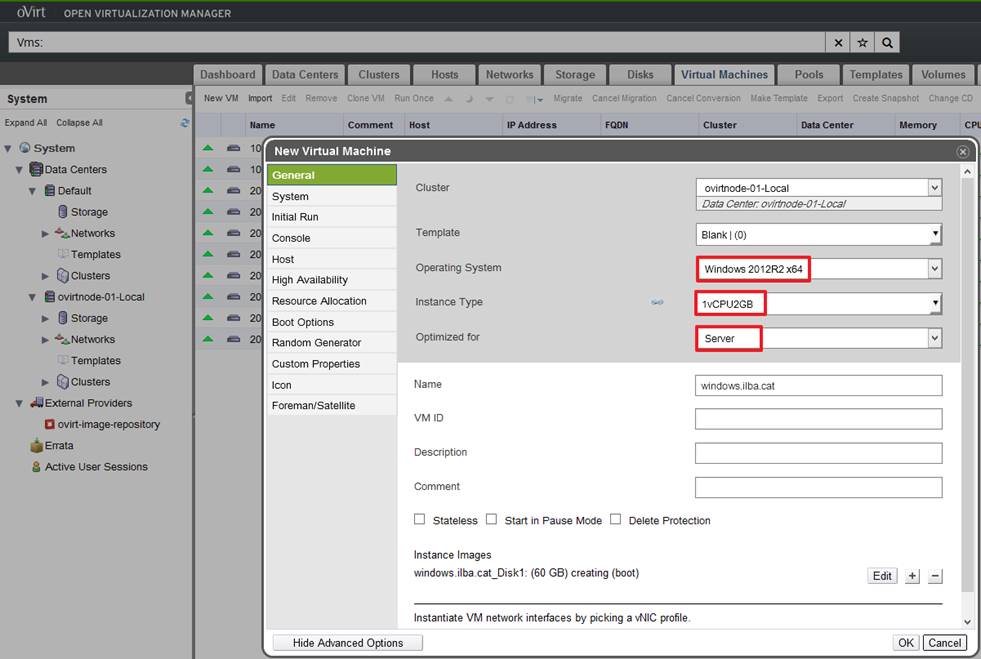Click Hide Advanced Options button
This screenshot has width=981, height=659.
point(348,643)
